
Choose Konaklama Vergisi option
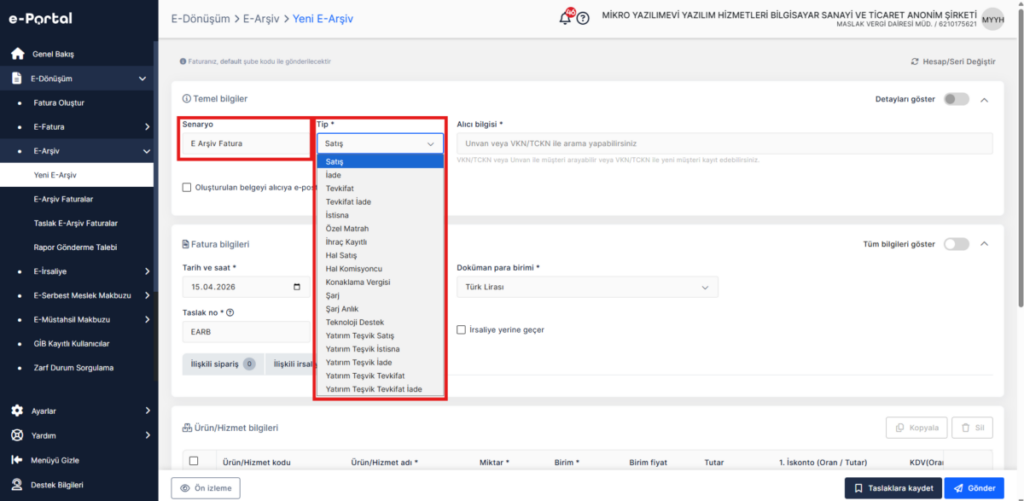coord(380,282)
